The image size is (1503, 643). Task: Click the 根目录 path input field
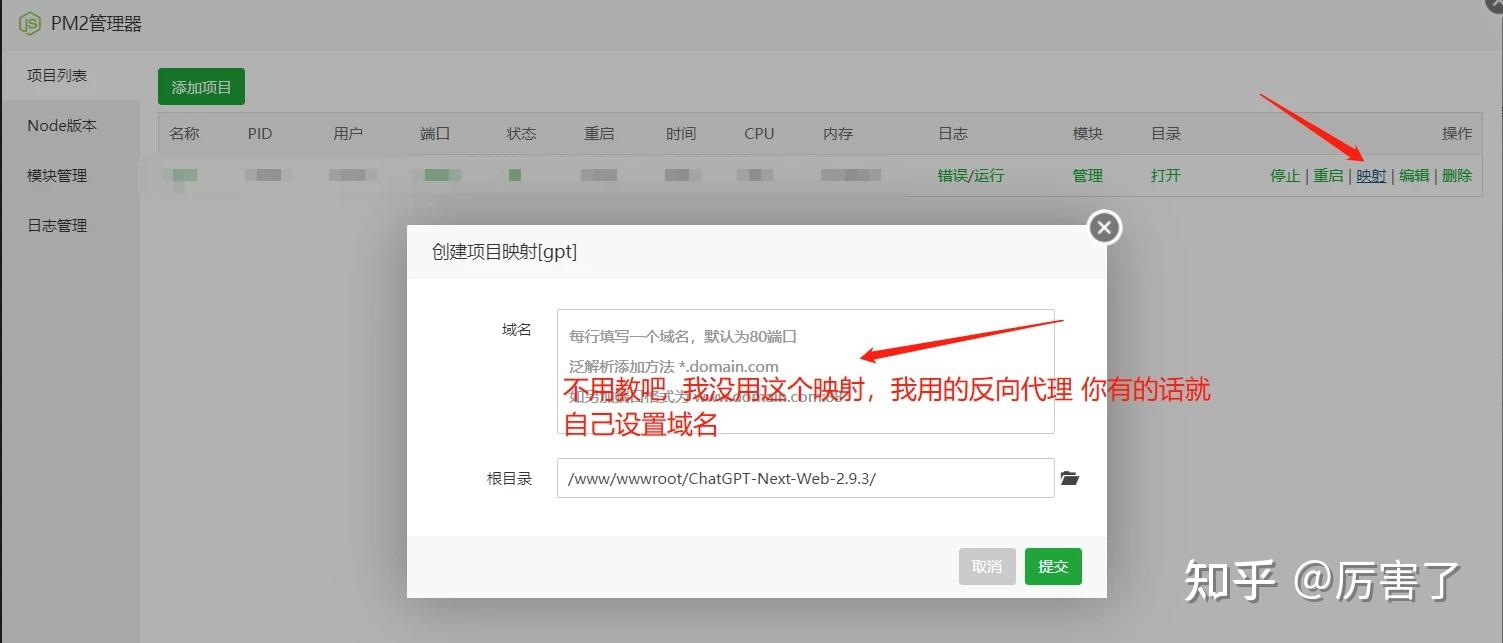tap(806, 478)
